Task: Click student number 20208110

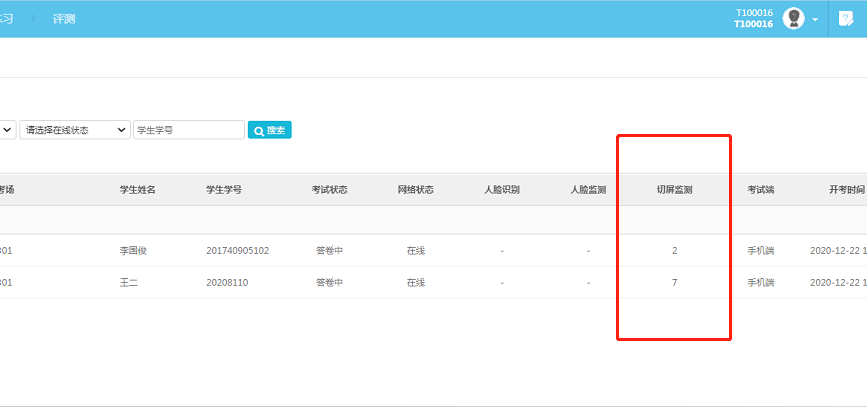Action: pos(227,283)
